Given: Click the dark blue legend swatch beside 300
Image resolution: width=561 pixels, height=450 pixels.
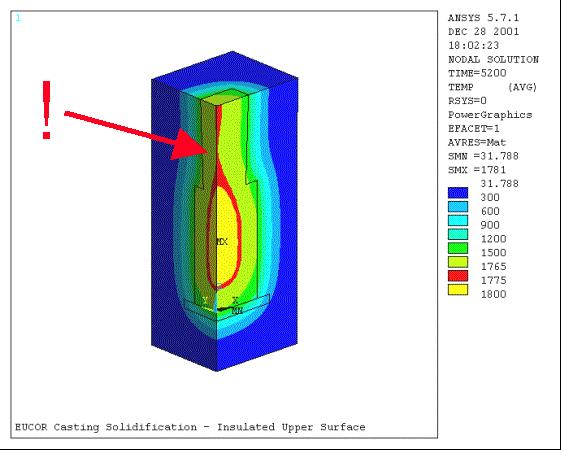Looking at the screenshot, I should [458, 193].
